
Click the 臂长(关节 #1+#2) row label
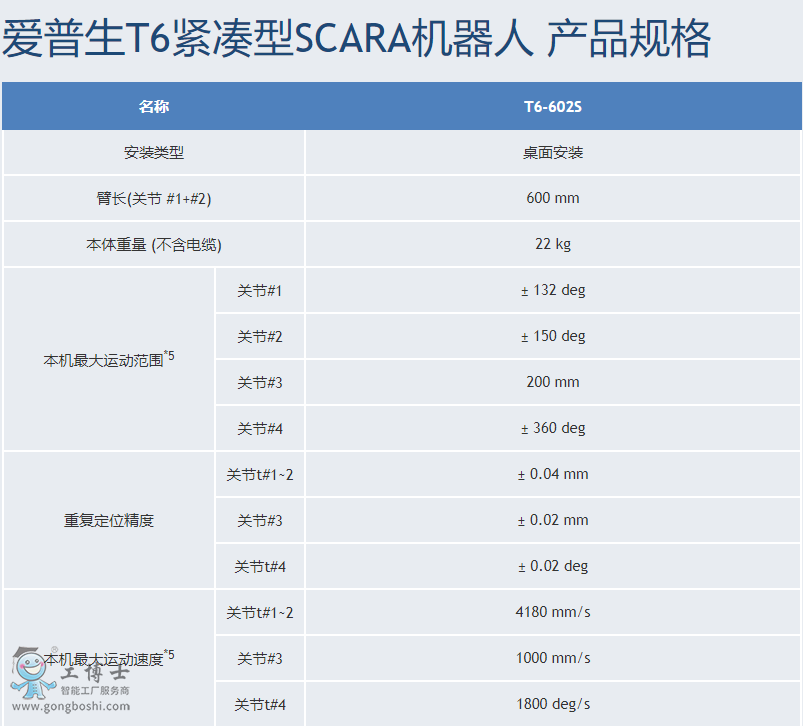[154, 198]
